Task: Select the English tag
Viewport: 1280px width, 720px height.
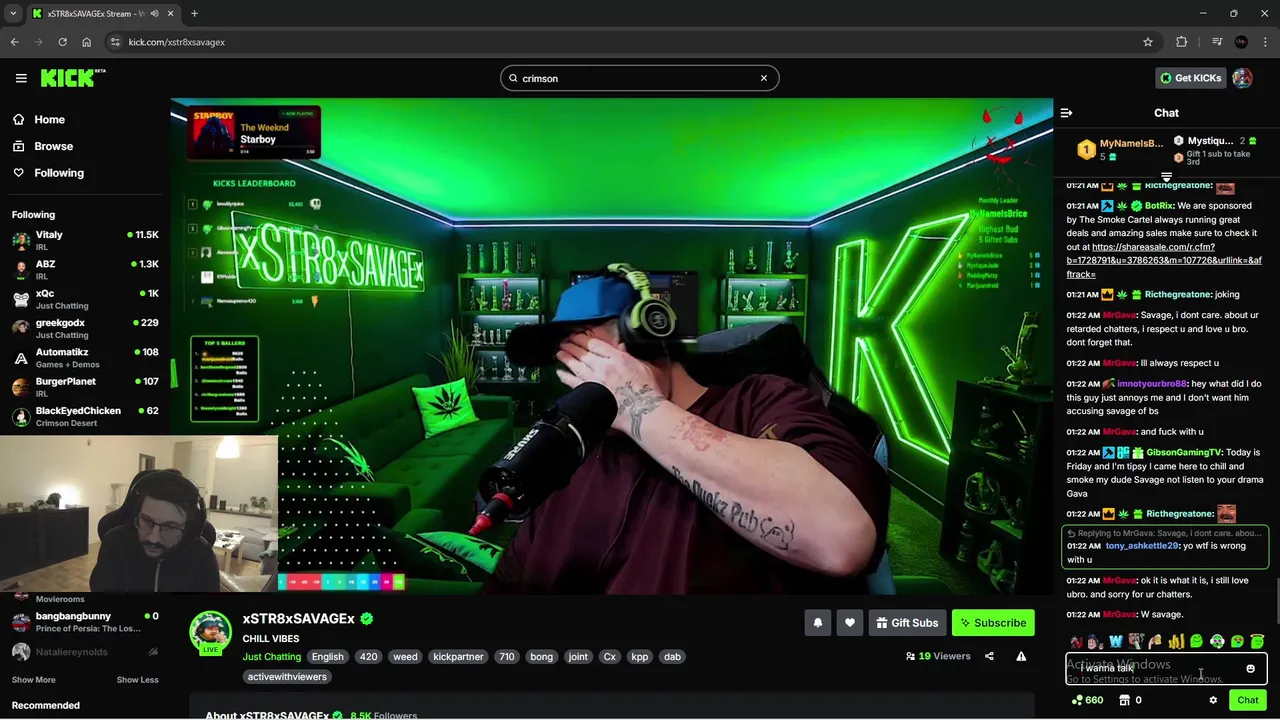Action: pyautogui.click(x=327, y=657)
